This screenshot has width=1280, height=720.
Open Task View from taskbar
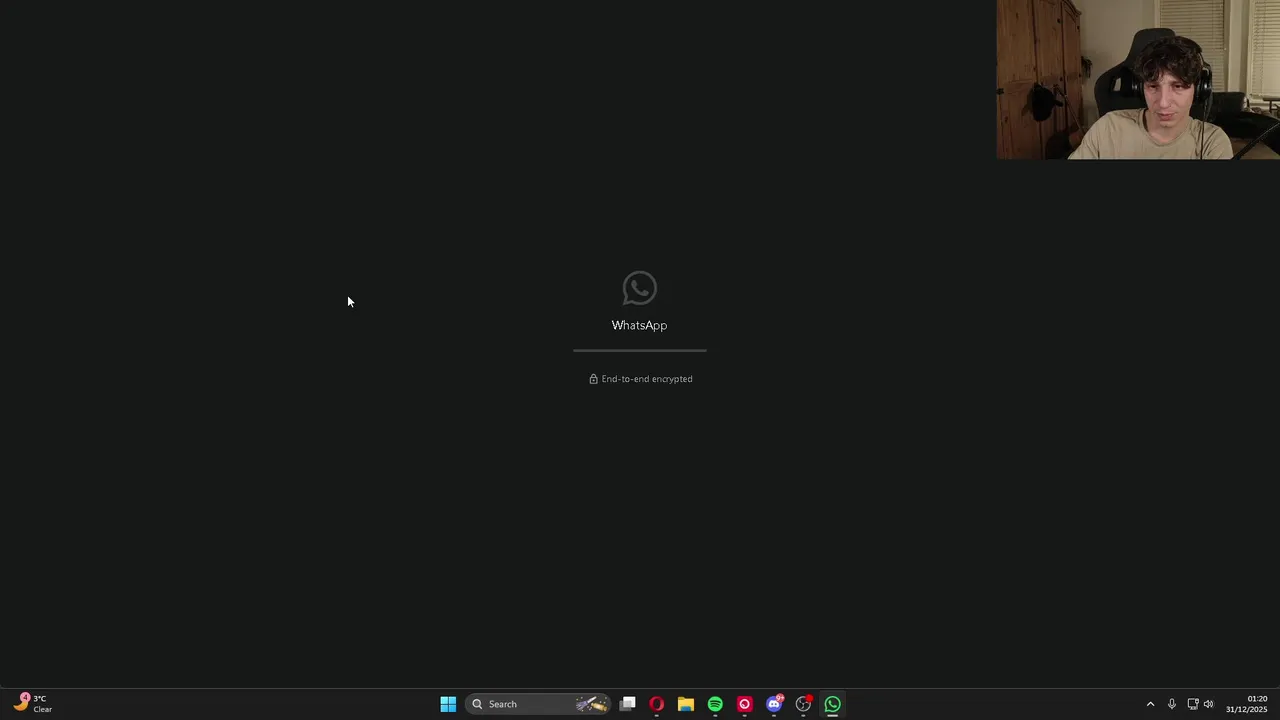[x=627, y=704]
